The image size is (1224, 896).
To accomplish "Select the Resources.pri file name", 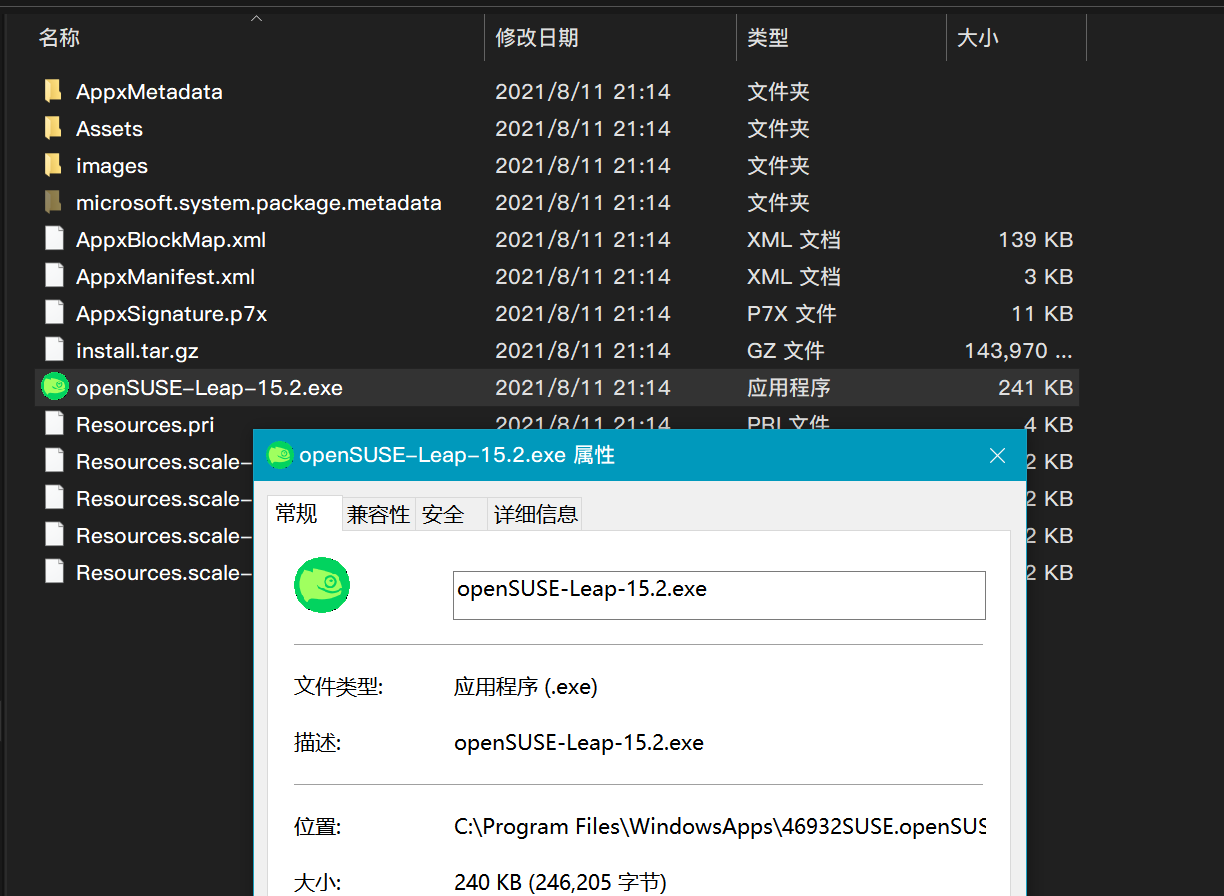I will 145,425.
